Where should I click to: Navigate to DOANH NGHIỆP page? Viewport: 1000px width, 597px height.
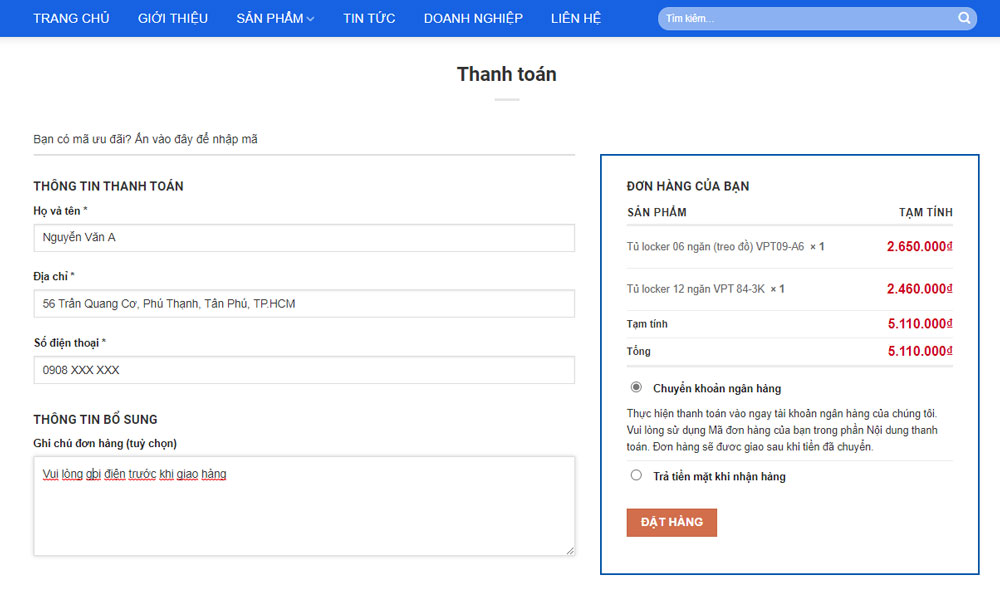coord(473,18)
